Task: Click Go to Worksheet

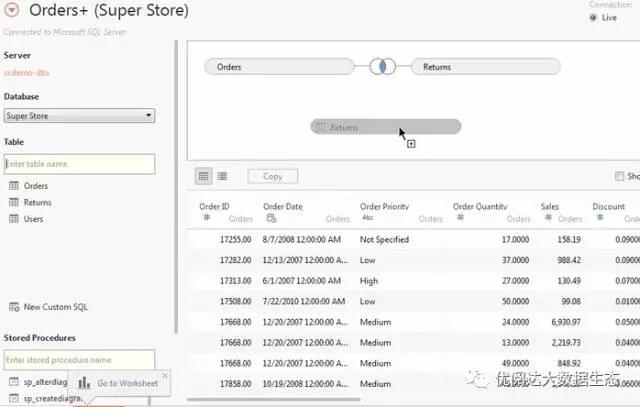Action: pos(118,383)
